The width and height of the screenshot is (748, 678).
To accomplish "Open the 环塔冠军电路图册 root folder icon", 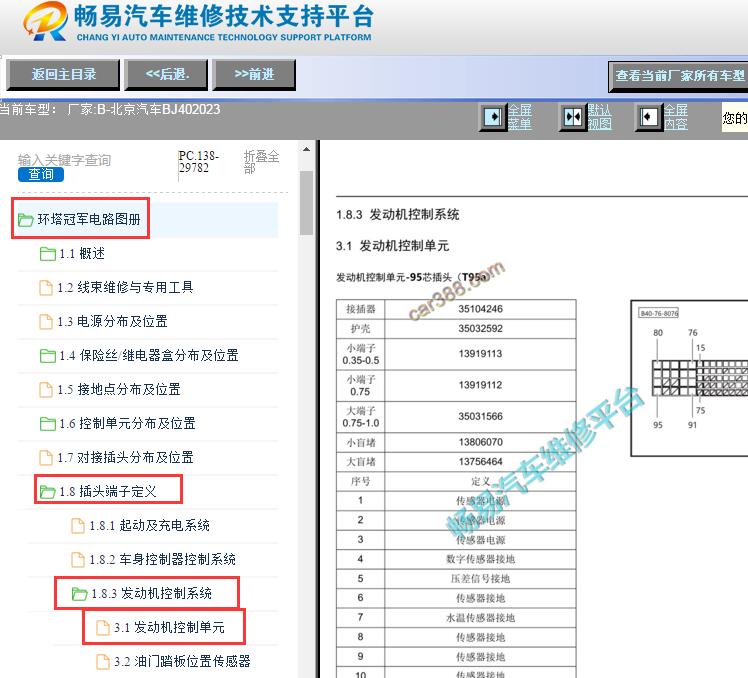I will click(25, 220).
